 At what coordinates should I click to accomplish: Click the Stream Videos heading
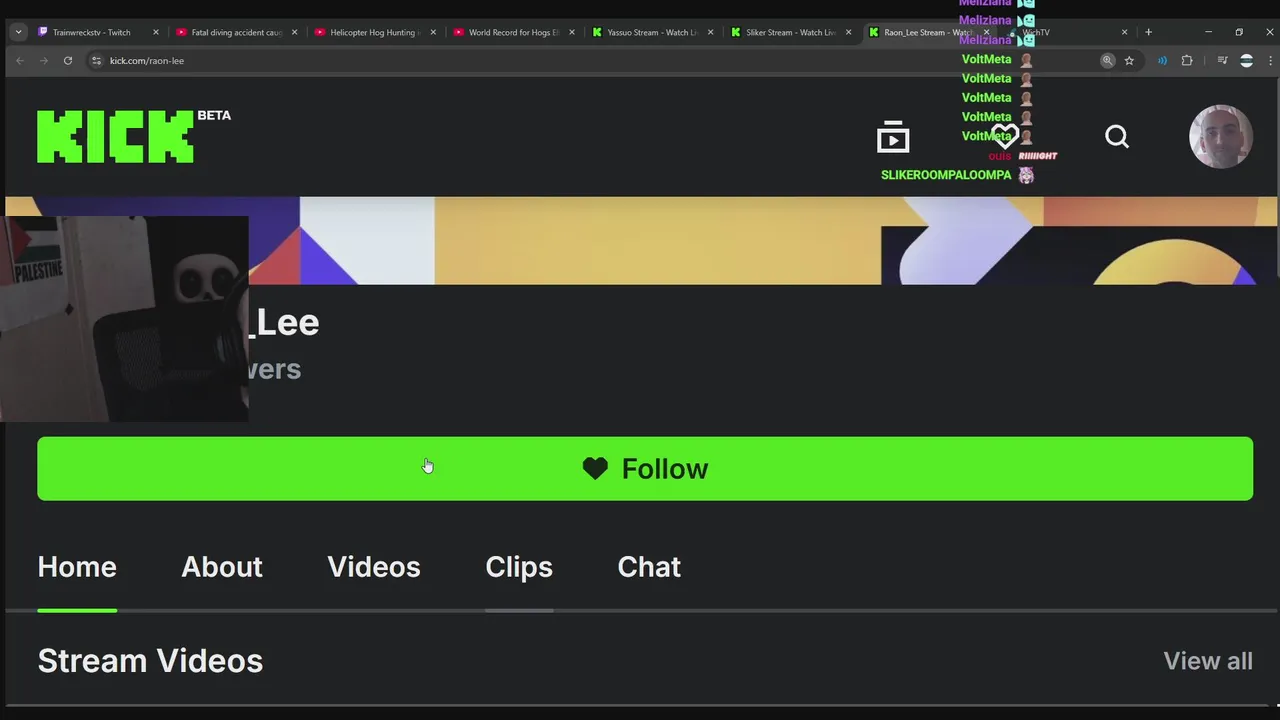point(150,661)
